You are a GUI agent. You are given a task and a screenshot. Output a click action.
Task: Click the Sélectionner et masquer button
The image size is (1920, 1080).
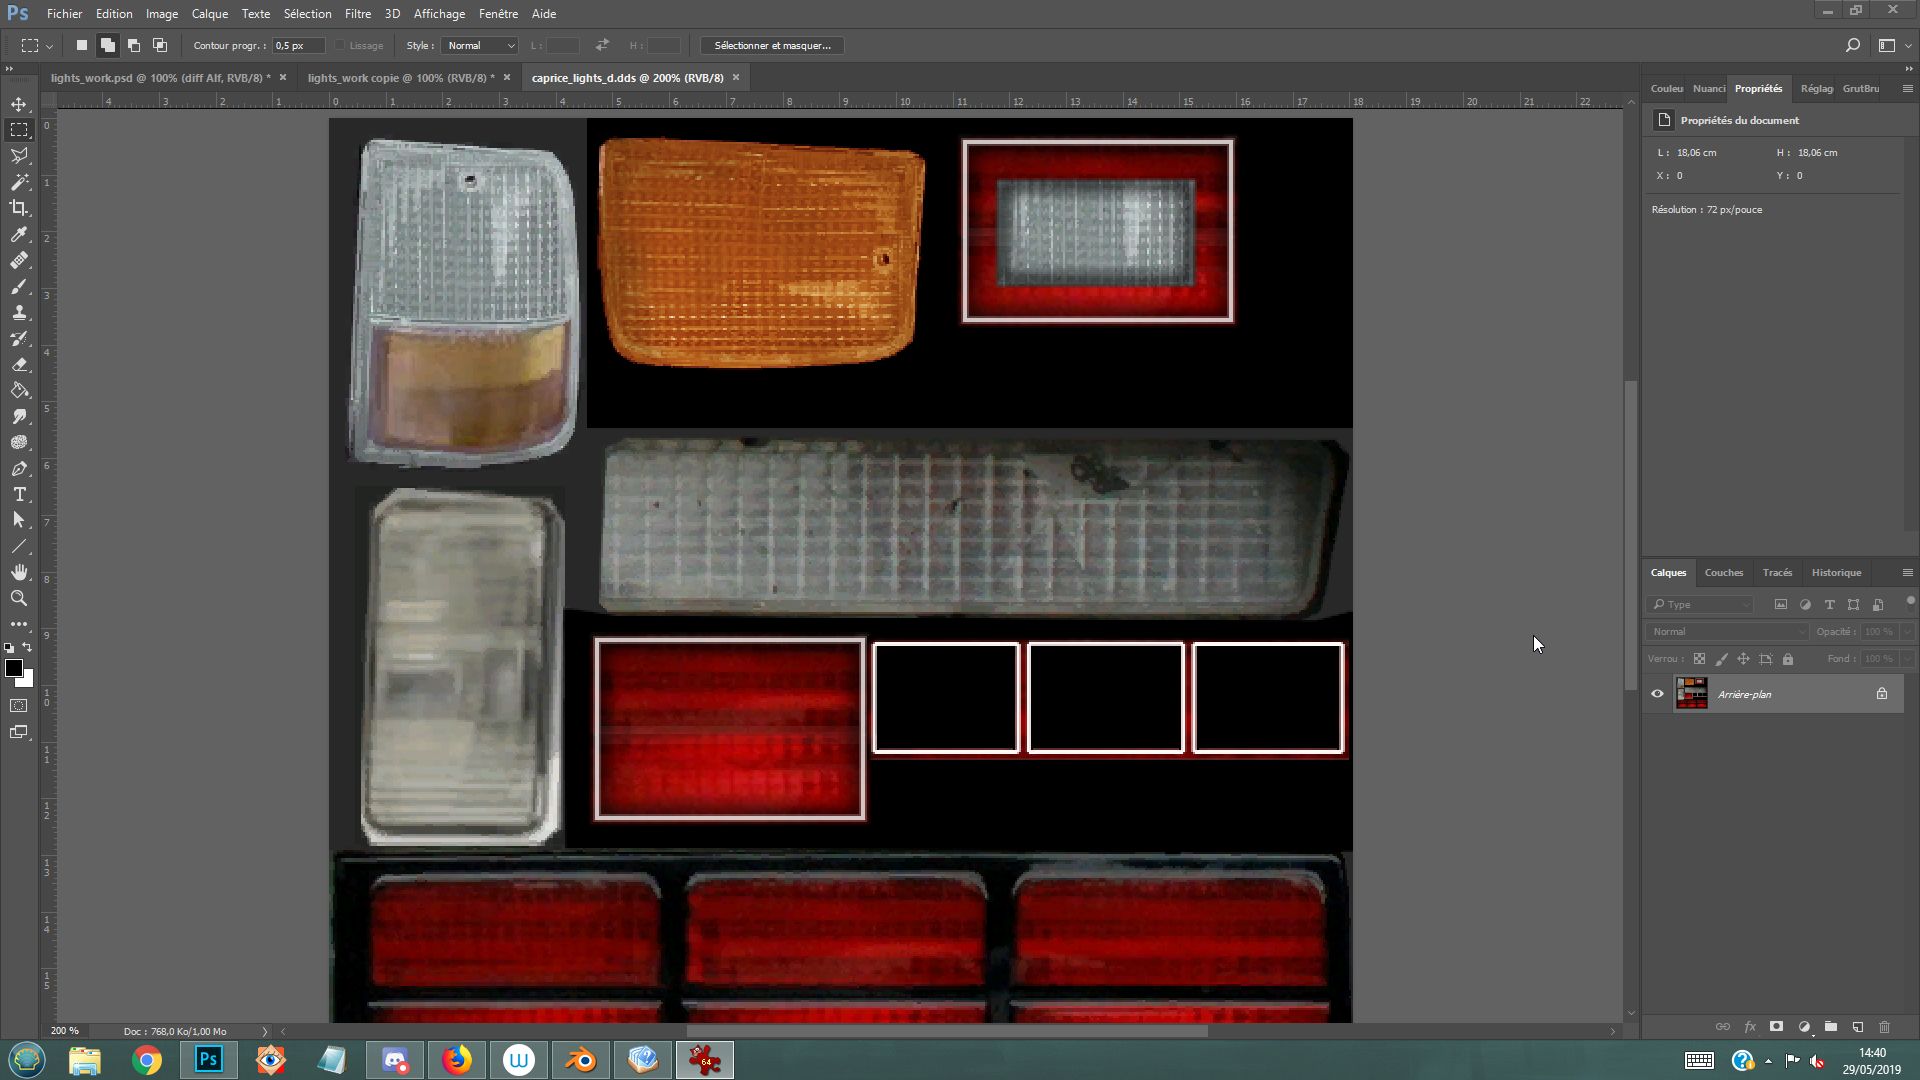772,46
